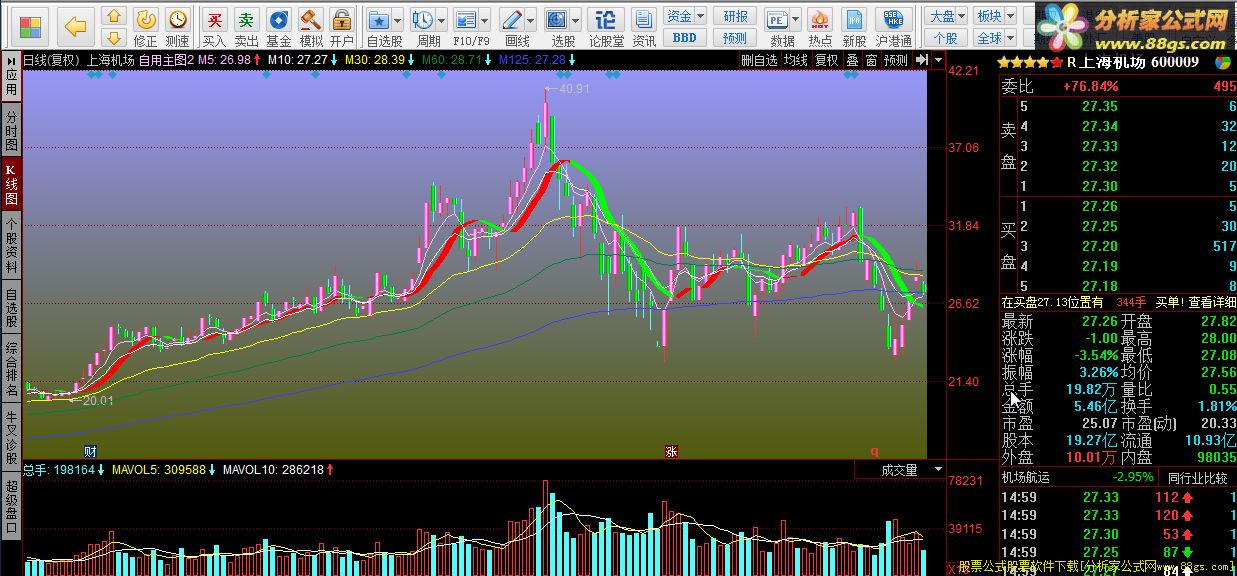Click the stock name 上海机场 600009

click(x=1139, y=61)
